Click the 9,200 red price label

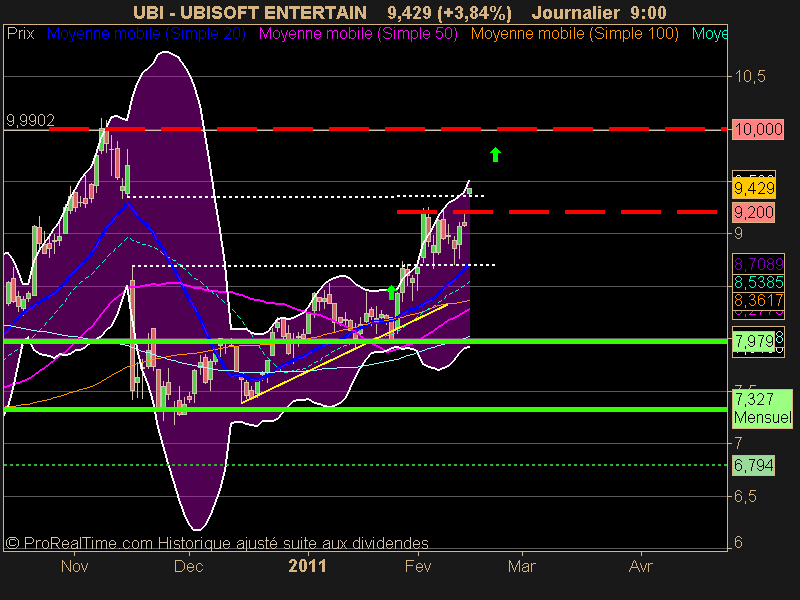point(754,212)
